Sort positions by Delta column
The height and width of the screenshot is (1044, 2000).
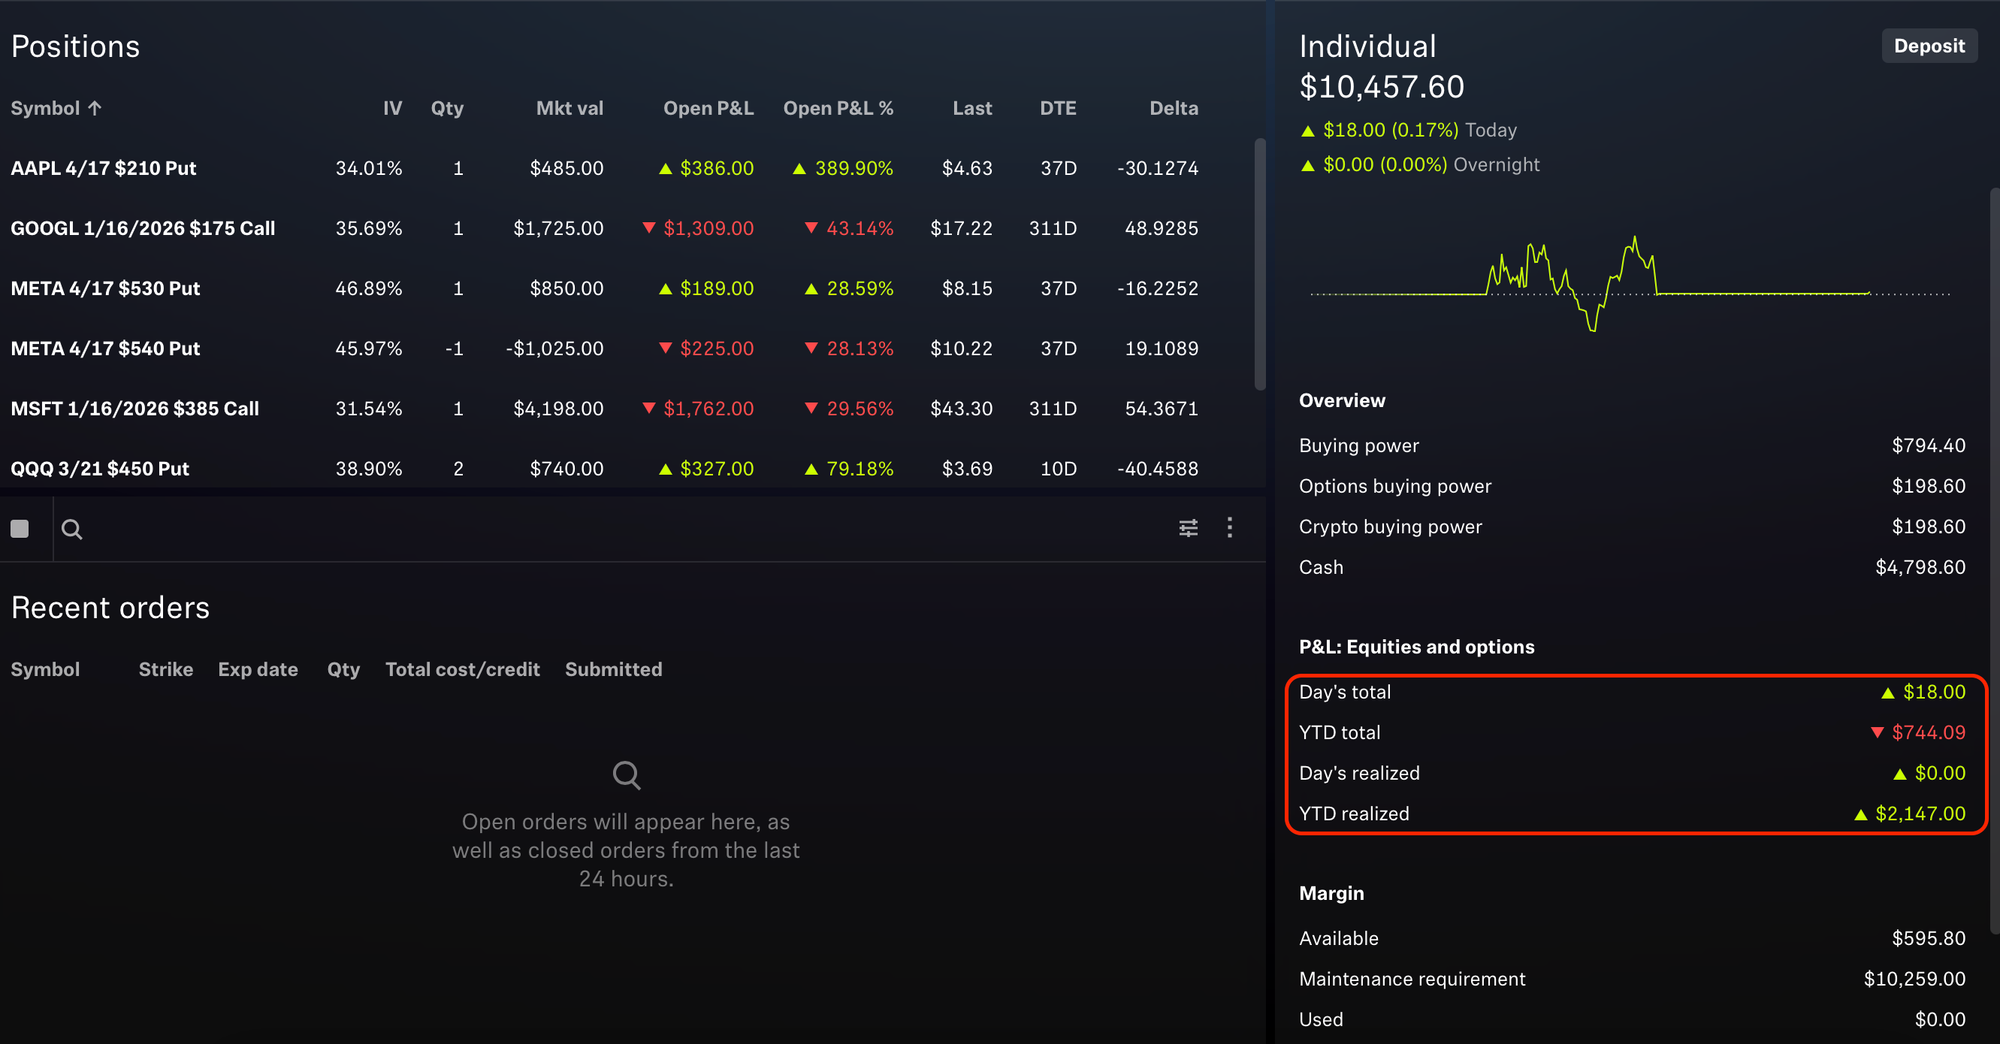1173,108
